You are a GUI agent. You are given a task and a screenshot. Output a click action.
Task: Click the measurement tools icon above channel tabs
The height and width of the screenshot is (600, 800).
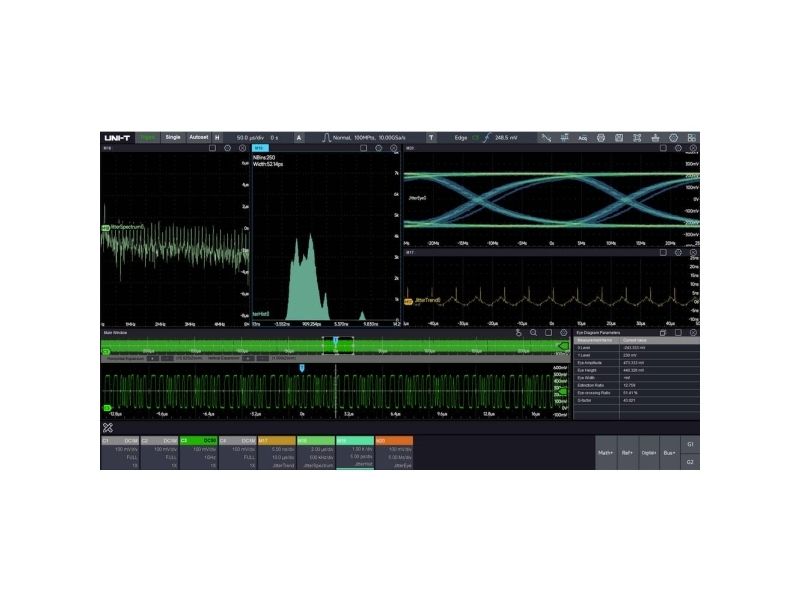point(108,428)
